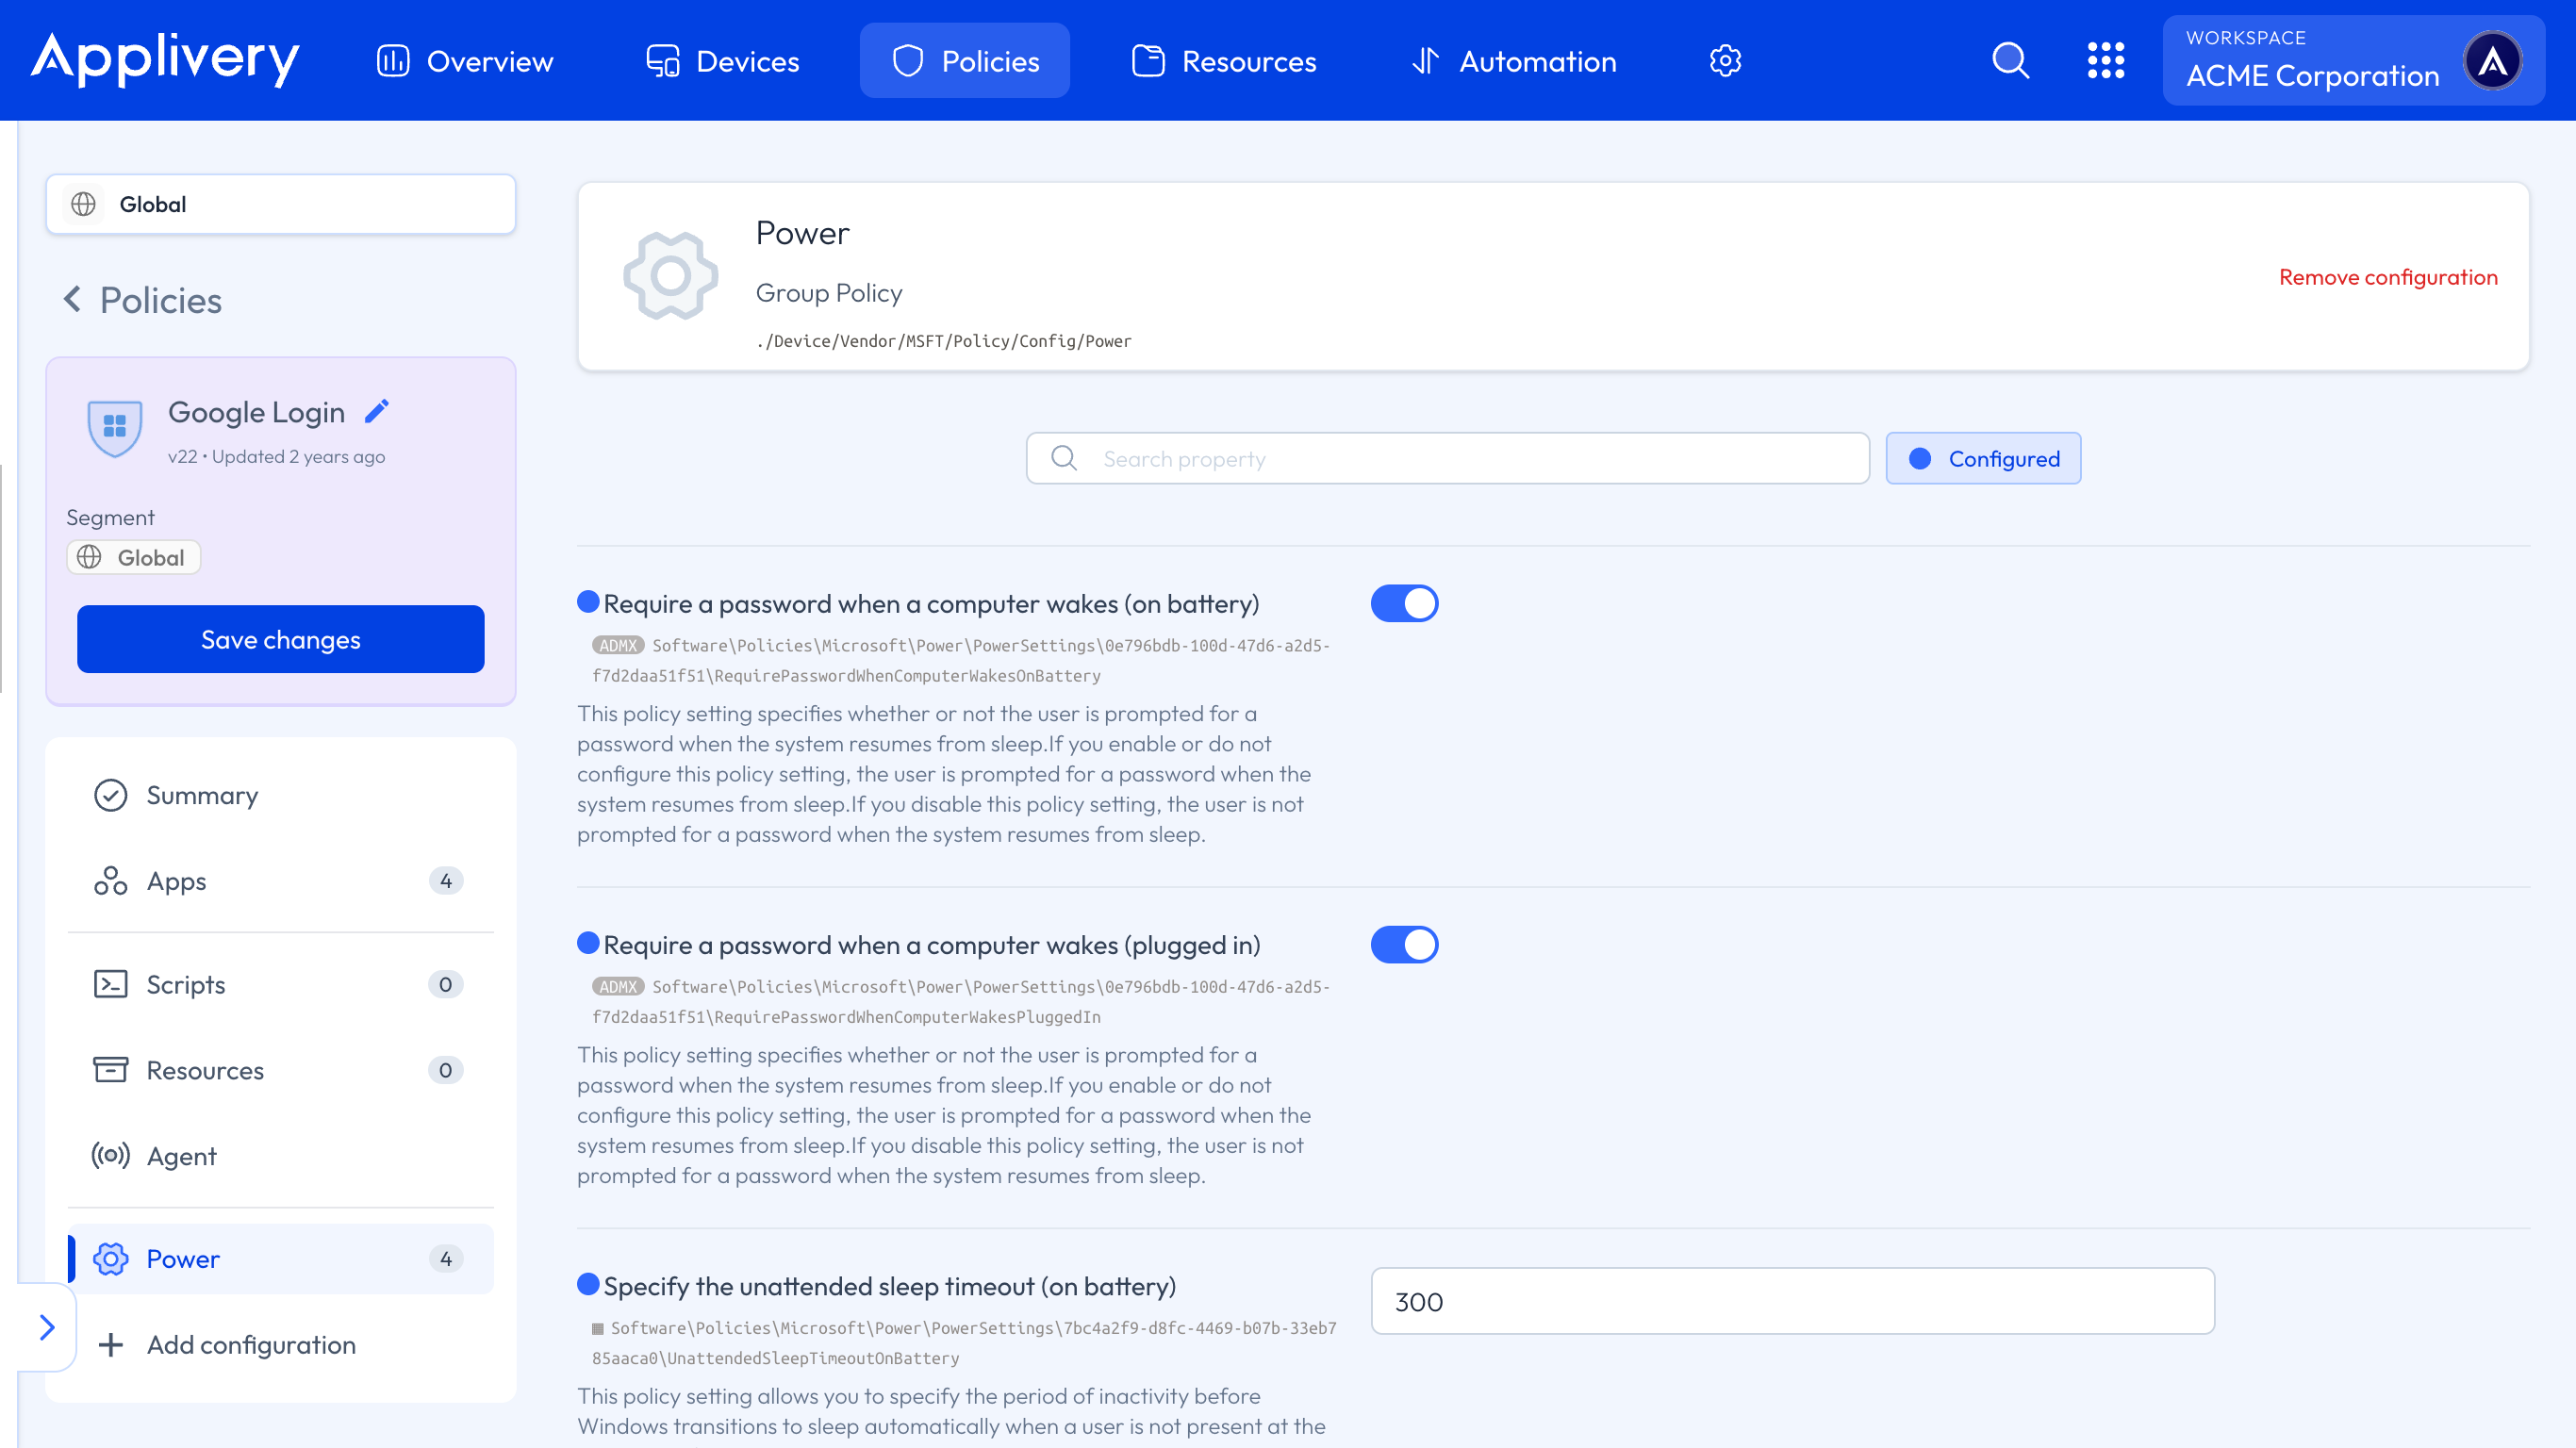Viewport: 2576px width, 1448px height.
Task: Open the Automation menu
Action: click(x=1514, y=61)
